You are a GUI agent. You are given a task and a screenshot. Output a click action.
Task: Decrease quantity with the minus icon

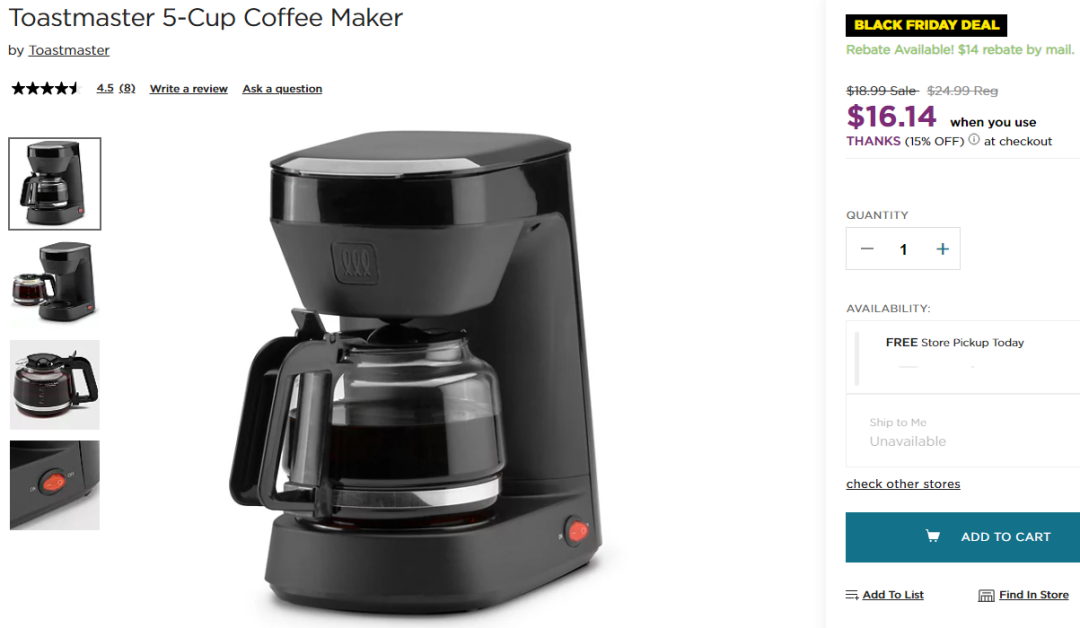(x=867, y=249)
